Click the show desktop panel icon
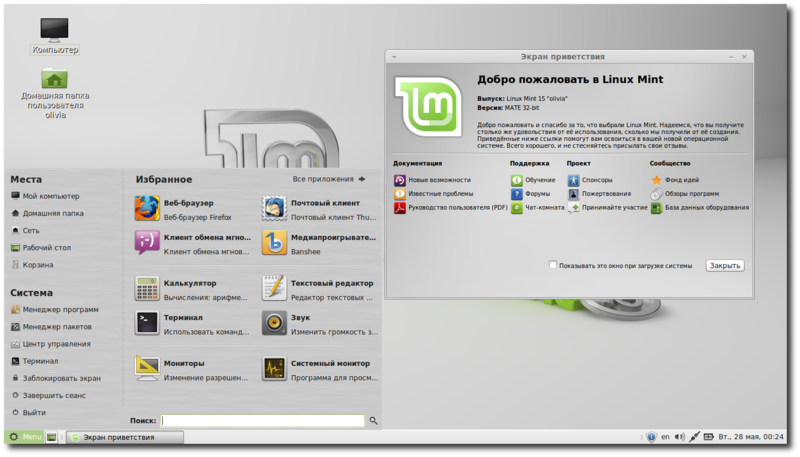Image resolution: width=800 pixels, height=457 pixels. tap(52, 438)
